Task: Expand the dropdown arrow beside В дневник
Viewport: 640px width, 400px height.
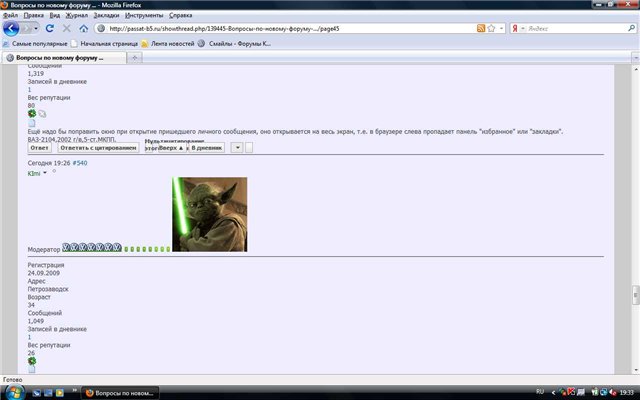Action: [x=237, y=147]
